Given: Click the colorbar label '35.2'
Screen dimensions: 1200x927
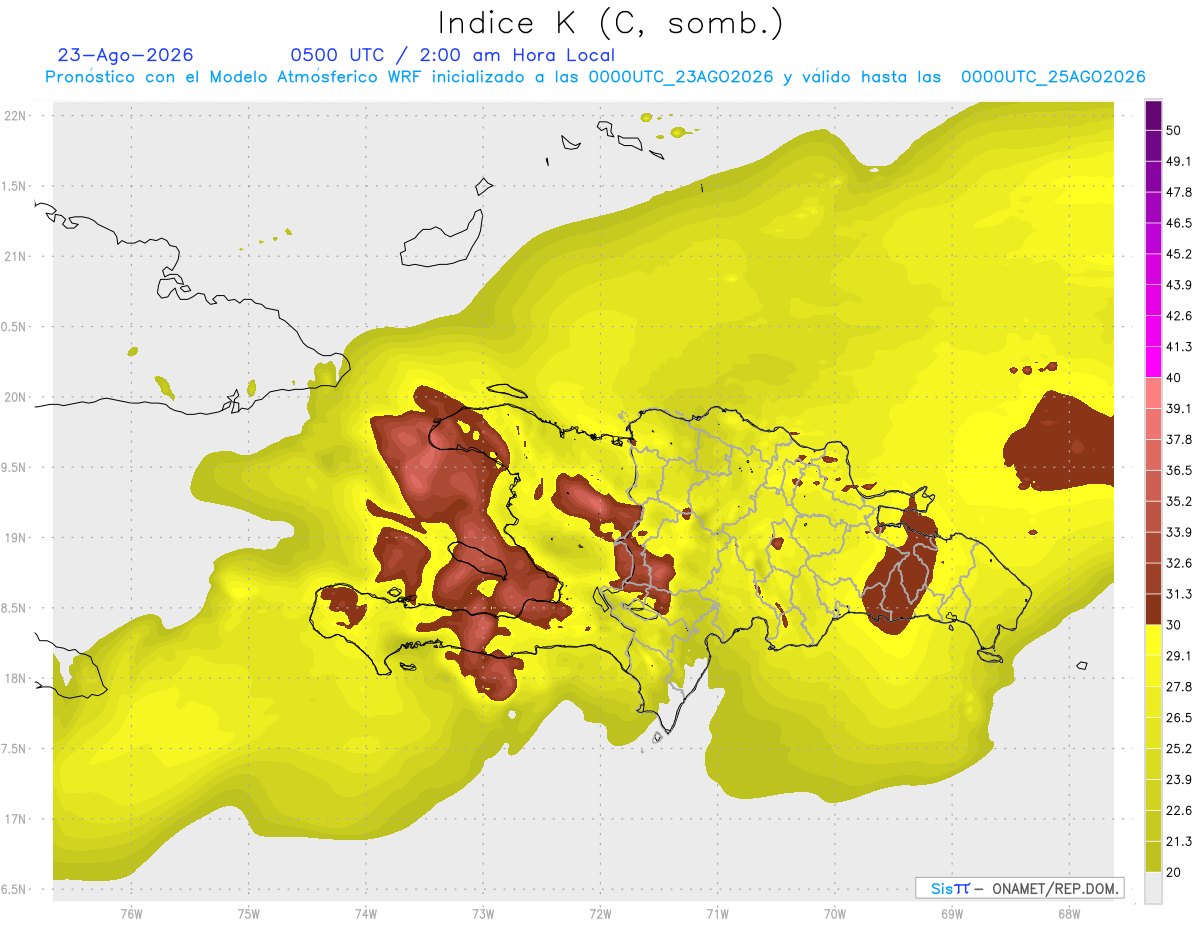Looking at the screenshot, I should 1179,501.
